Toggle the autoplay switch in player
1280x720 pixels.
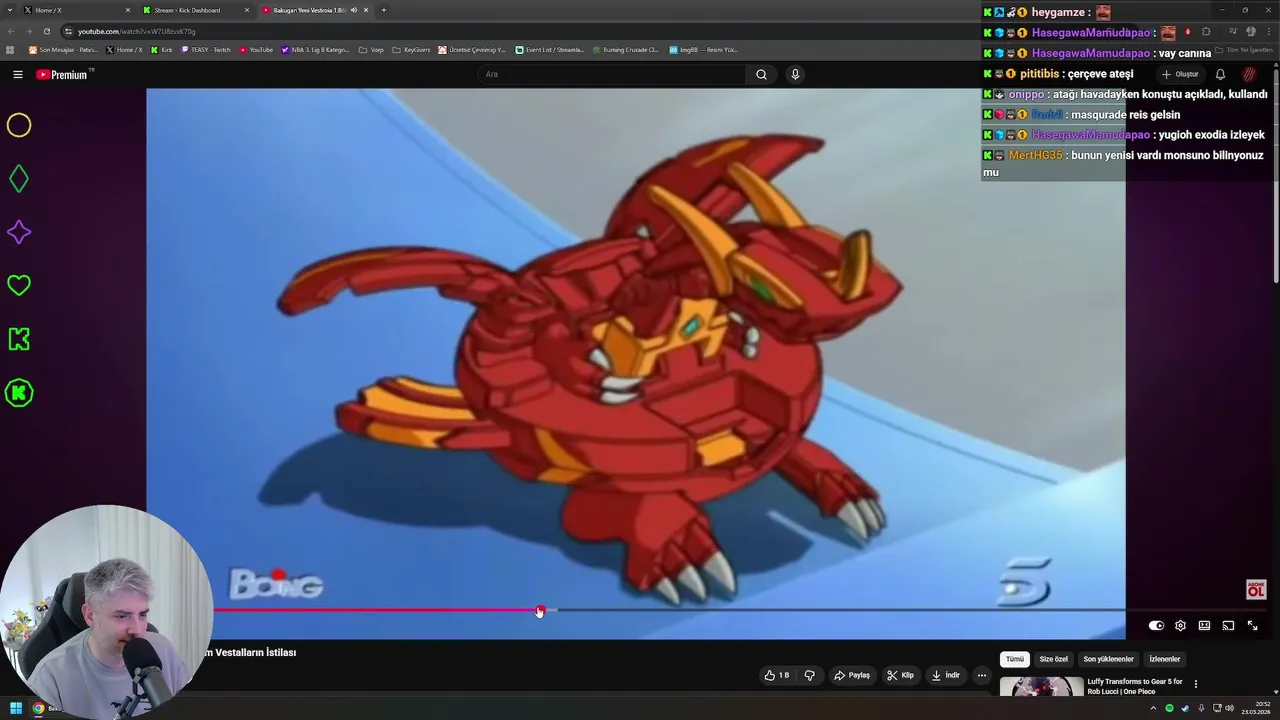pos(1156,625)
